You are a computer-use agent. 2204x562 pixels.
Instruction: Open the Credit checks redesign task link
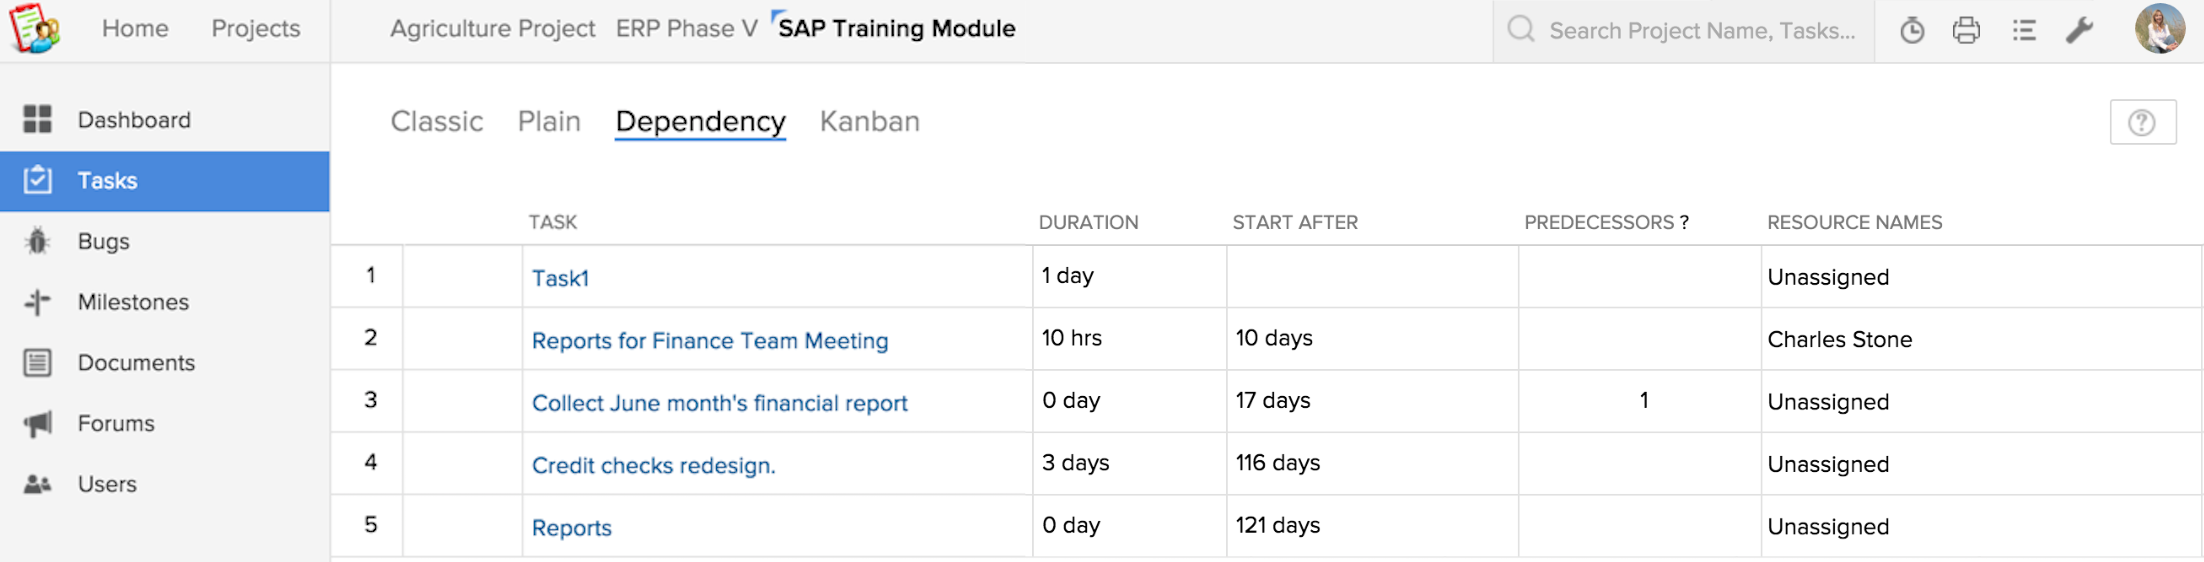(653, 466)
